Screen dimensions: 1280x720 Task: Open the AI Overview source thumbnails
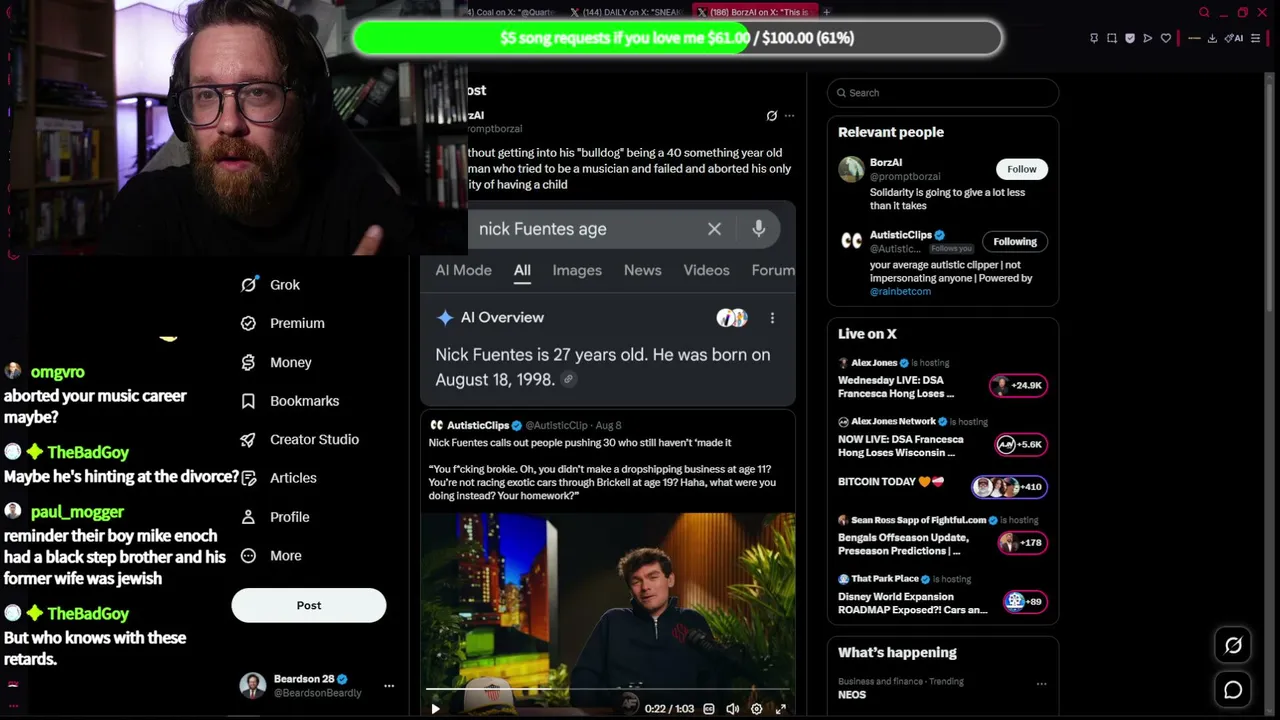(732, 318)
